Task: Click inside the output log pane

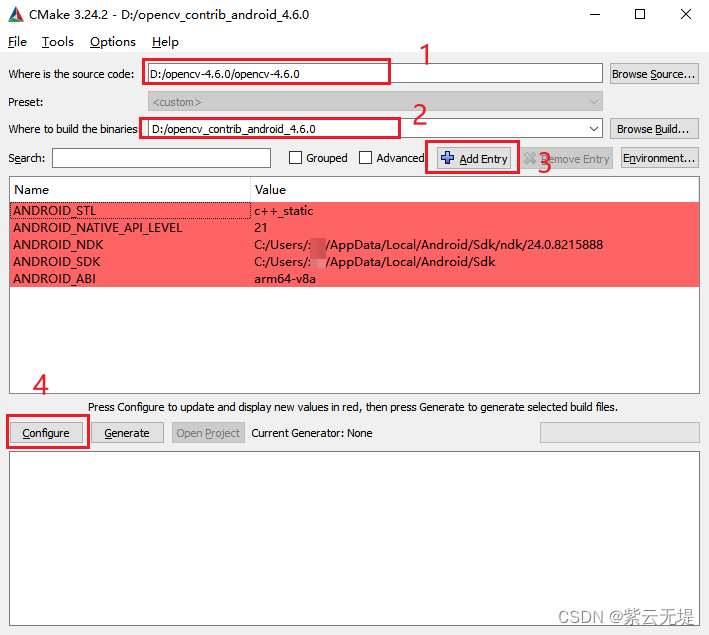Action: (x=354, y=538)
